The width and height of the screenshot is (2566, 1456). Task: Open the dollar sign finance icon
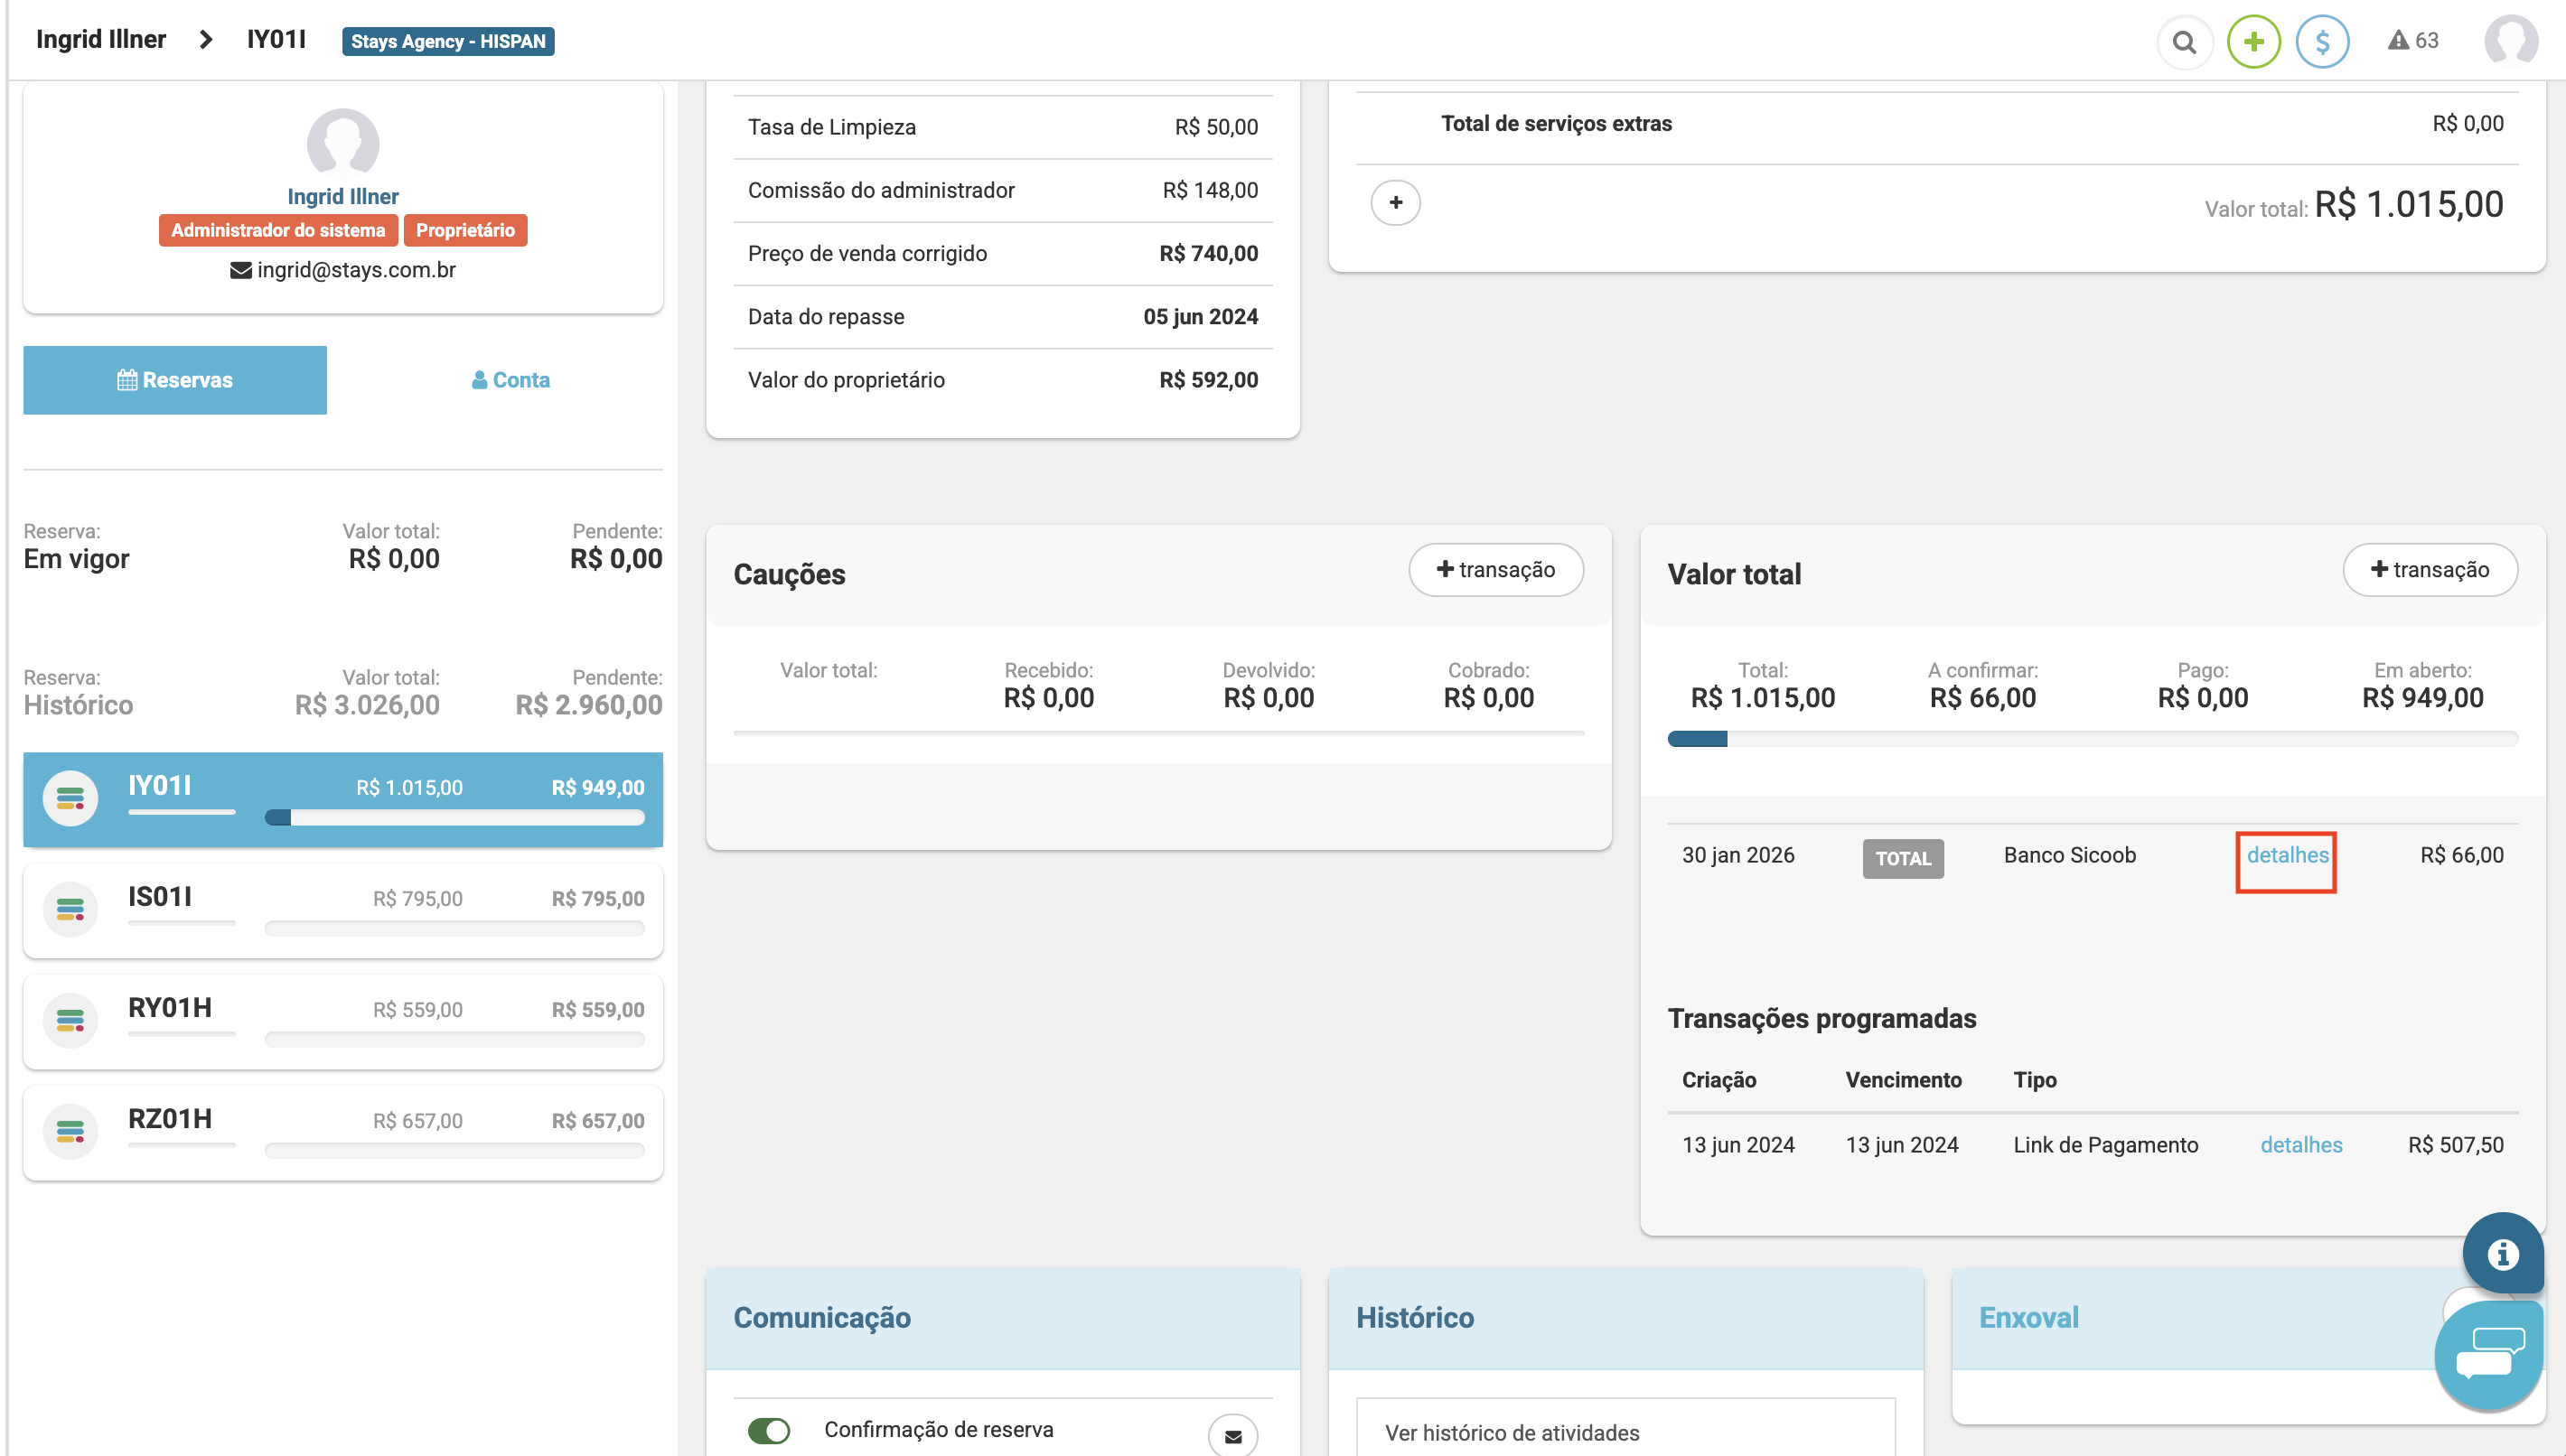pos(2322,42)
